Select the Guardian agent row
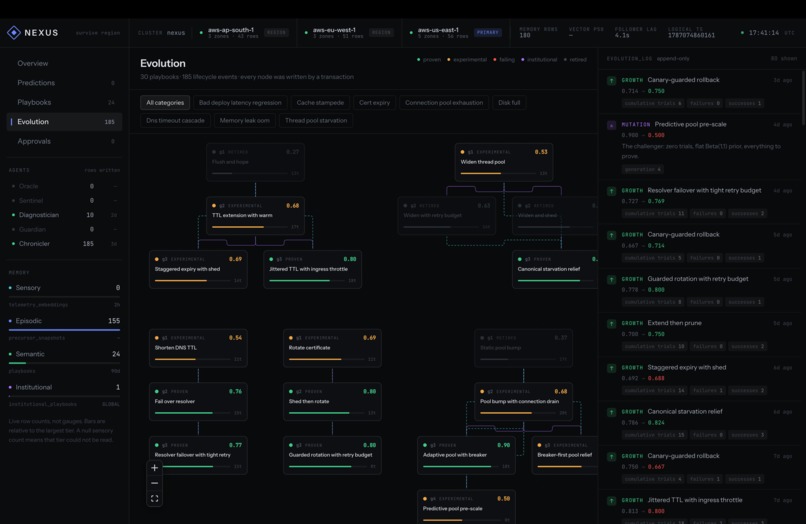 click(x=64, y=229)
